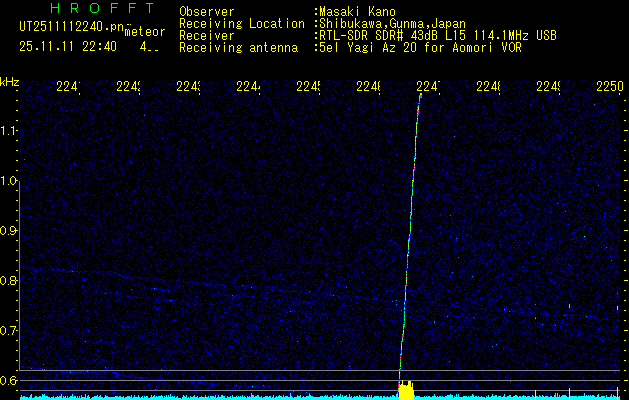This screenshot has height=400, width=629.
Task: Click the yellow signal peak at bottom
Action: (405, 389)
